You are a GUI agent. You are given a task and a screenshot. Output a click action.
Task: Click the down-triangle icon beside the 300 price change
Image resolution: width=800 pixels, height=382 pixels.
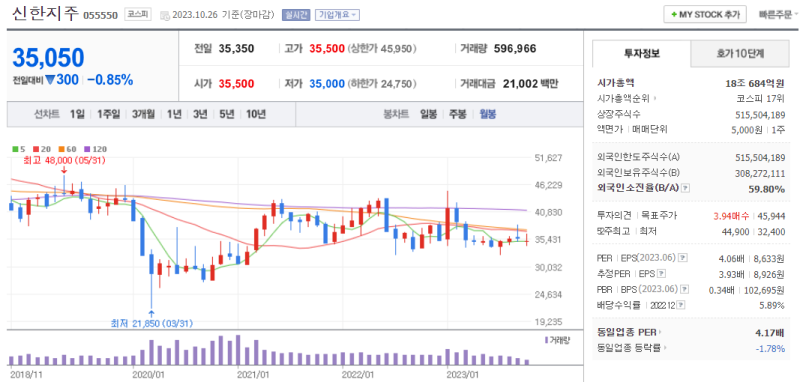(50, 80)
